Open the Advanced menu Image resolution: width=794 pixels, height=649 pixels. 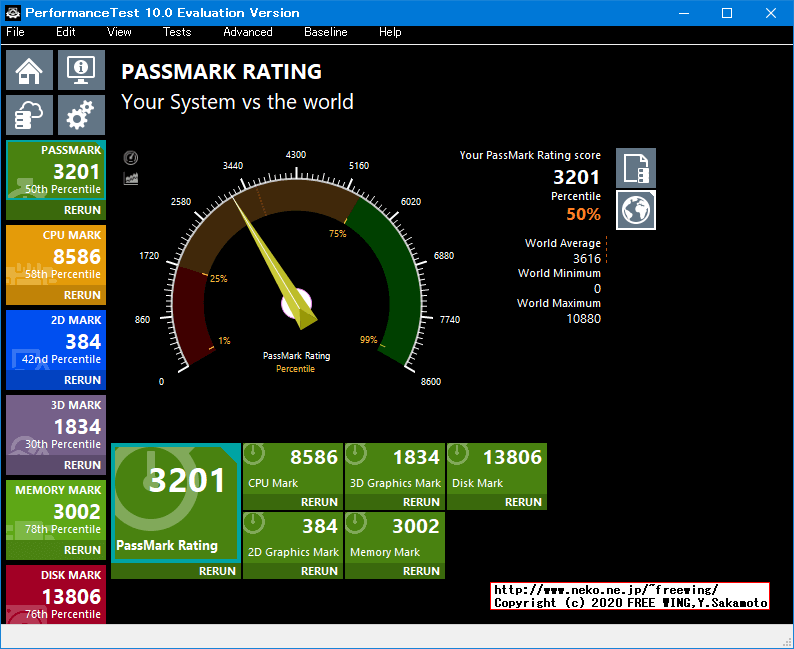[x=247, y=32]
